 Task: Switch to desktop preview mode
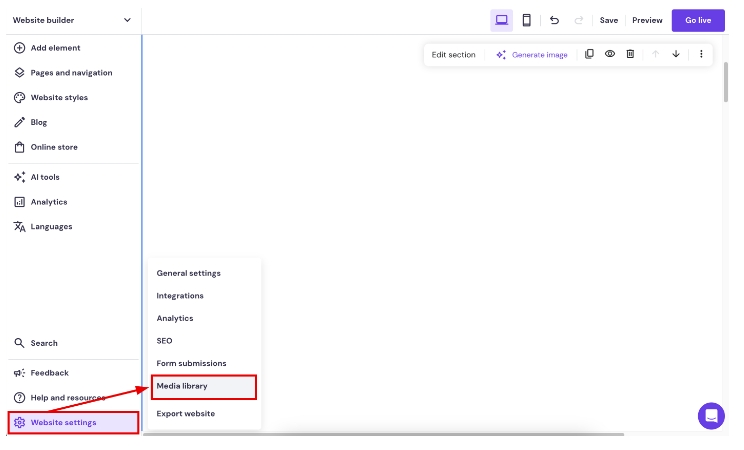(x=501, y=20)
